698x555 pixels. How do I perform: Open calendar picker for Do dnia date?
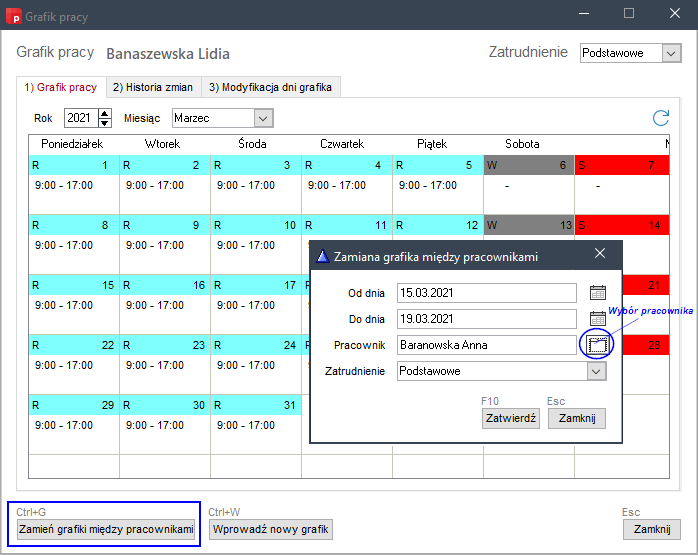598,319
